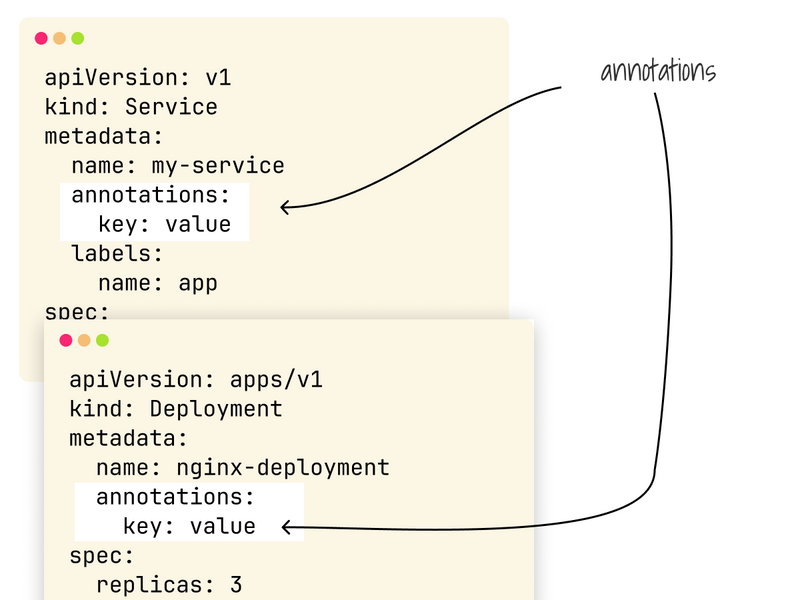Click the 'apiVersion: v1' line
The width and height of the screenshot is (800, 600).
click(138, 78)
